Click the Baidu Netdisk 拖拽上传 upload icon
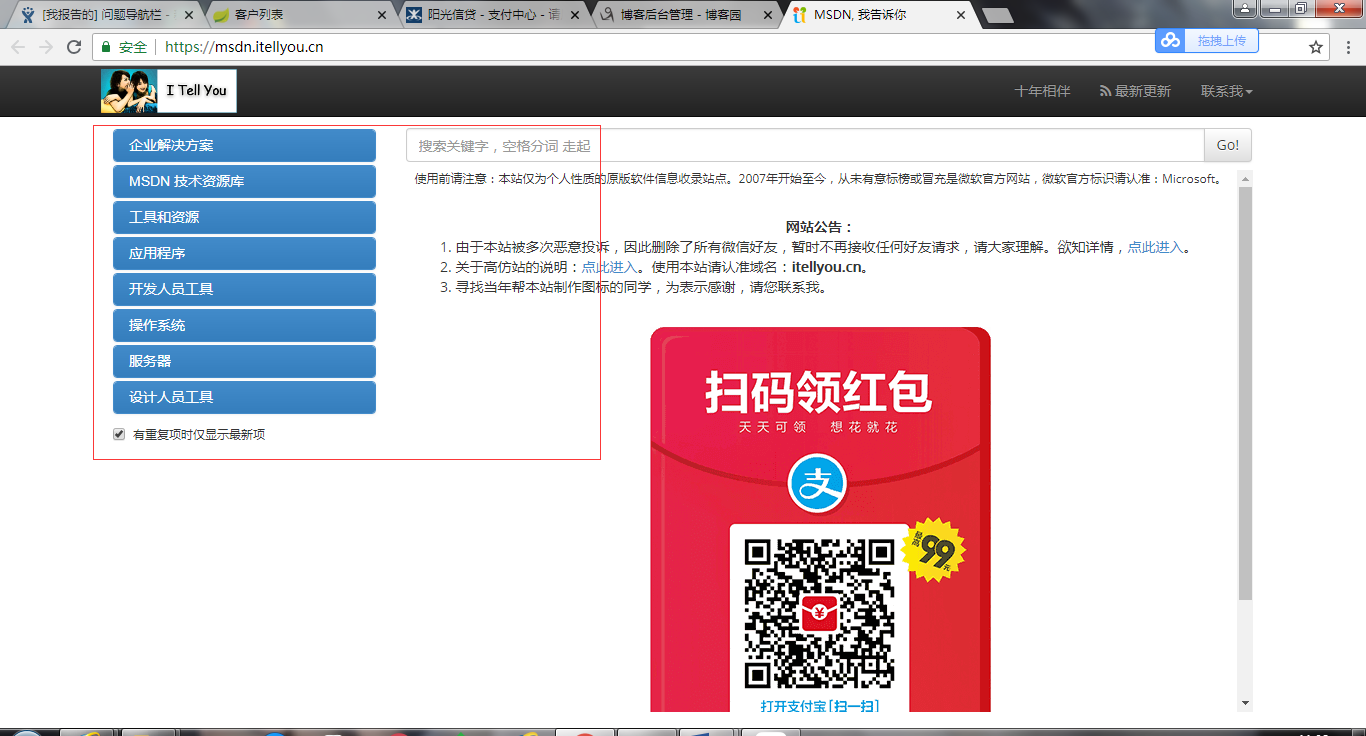Viewport: 1366px width, 736px height. [x=1171, y=41]
